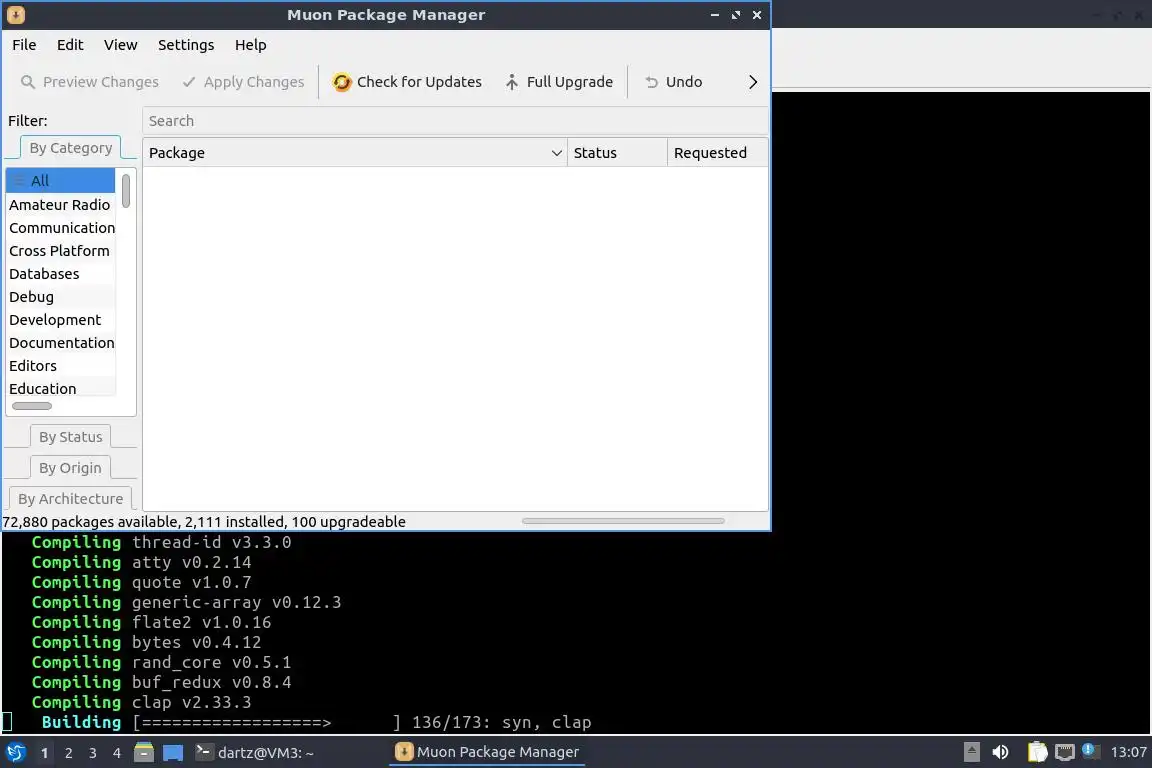This screenshot has height=768, width=1152.
Task: Click the package count status bar text
Action: tap(204, 522)
